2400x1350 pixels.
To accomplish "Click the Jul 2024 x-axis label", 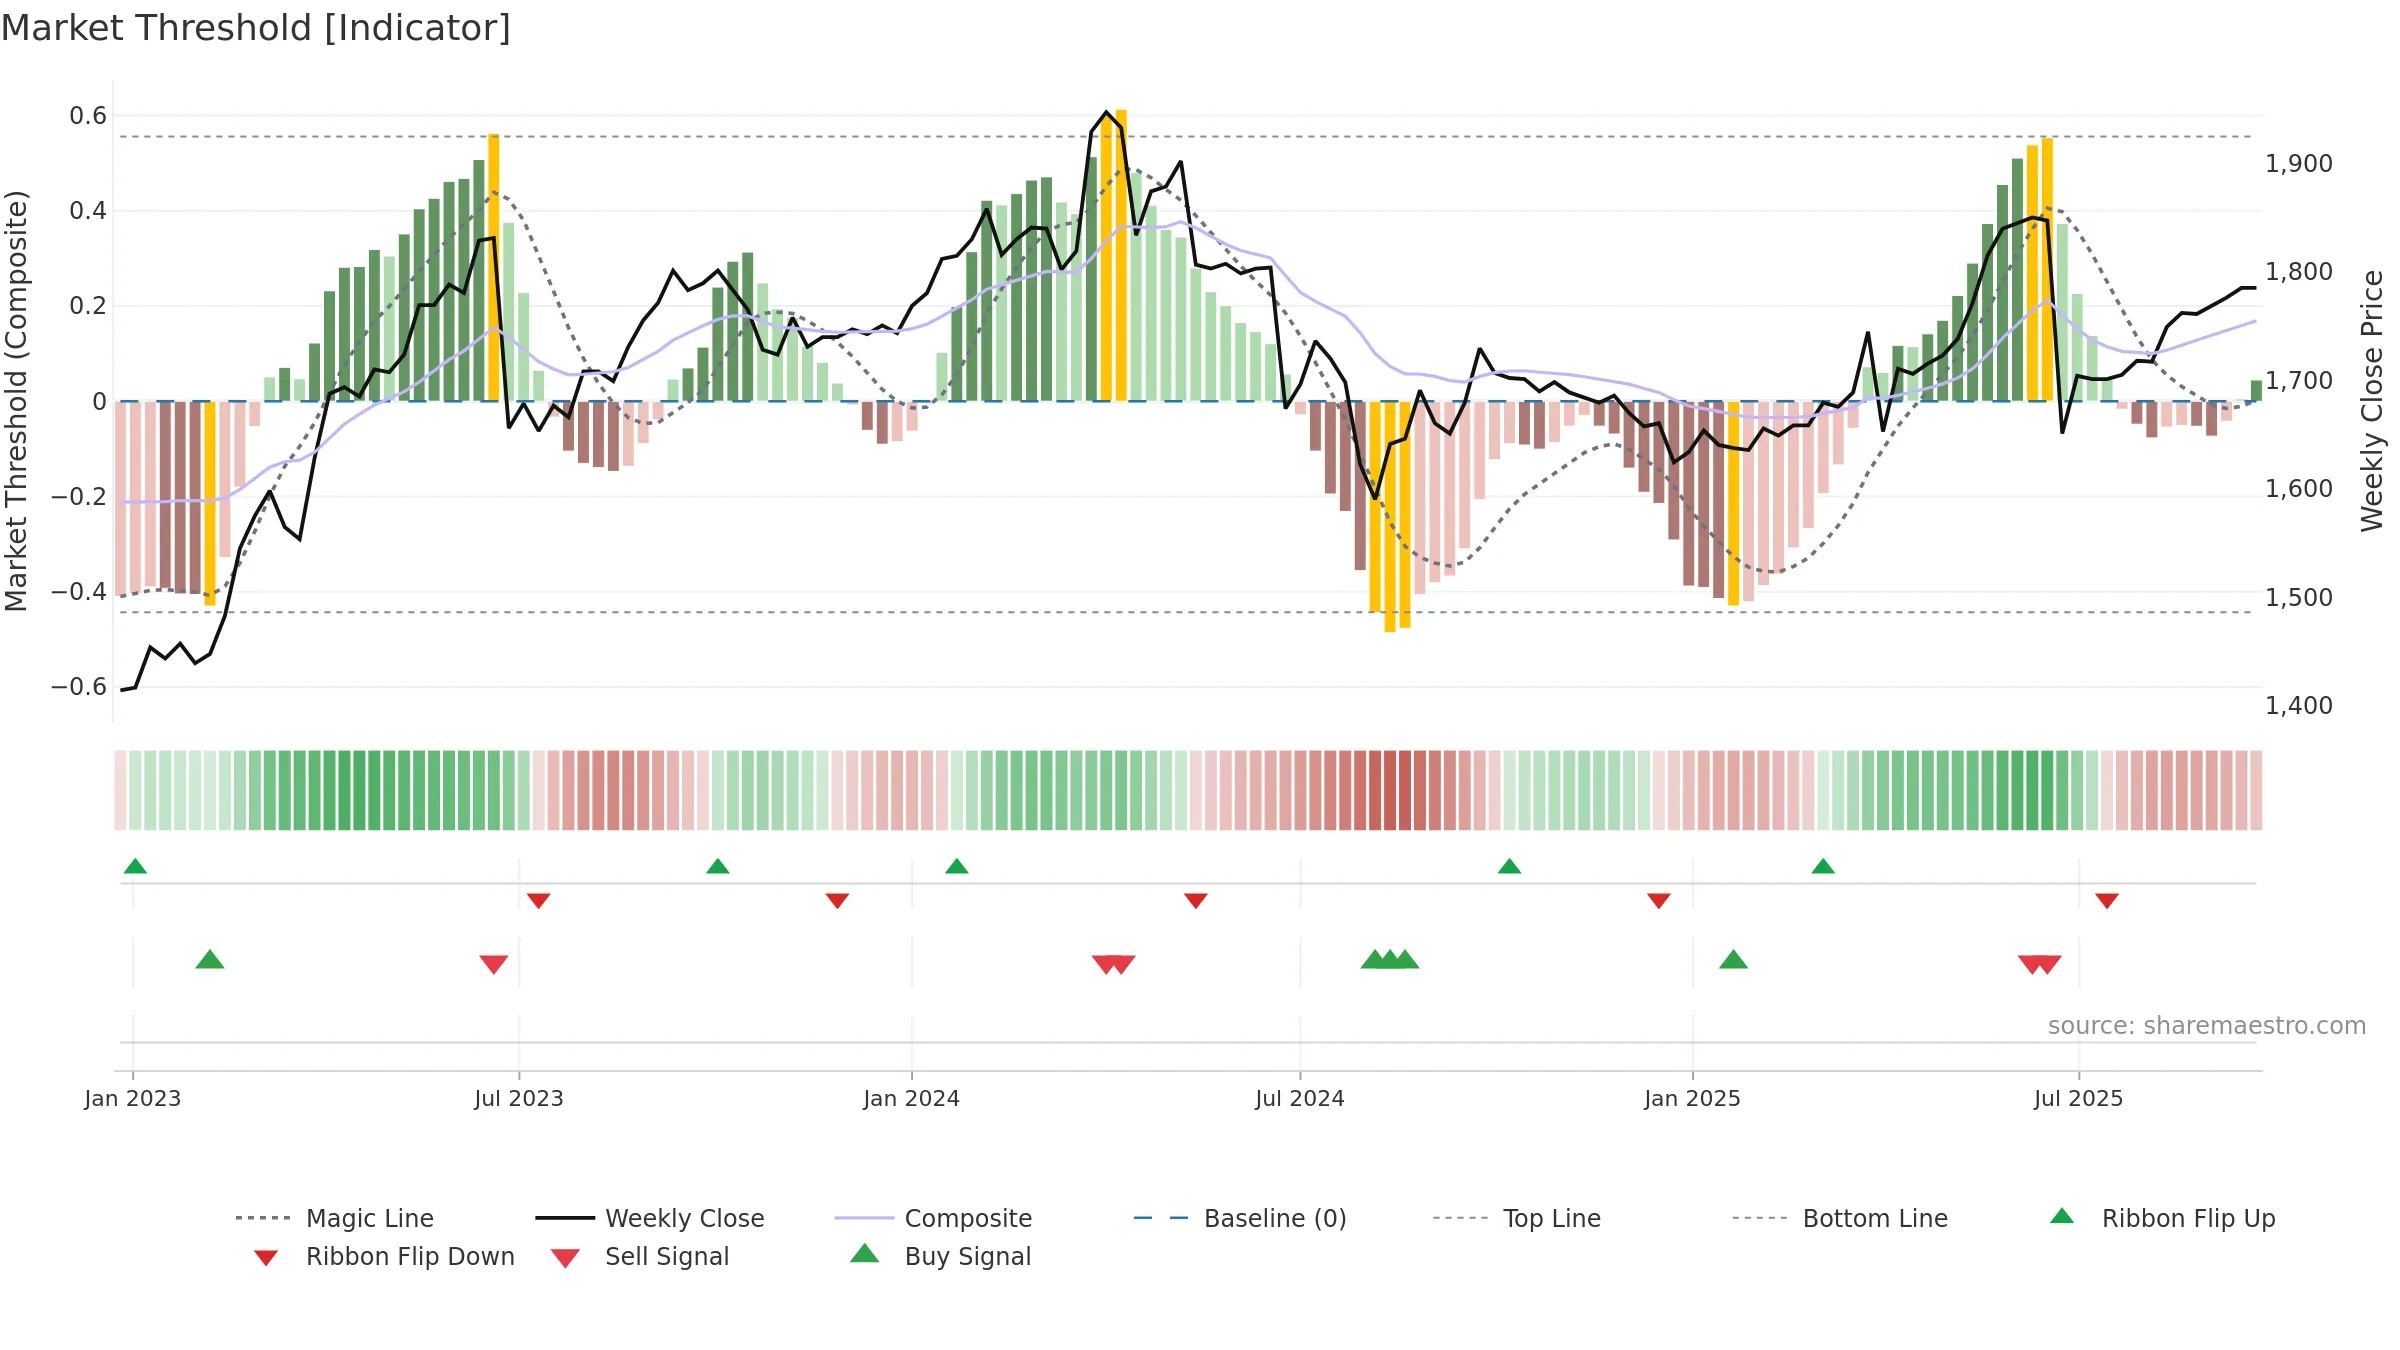I will tap(1300, 1099).
